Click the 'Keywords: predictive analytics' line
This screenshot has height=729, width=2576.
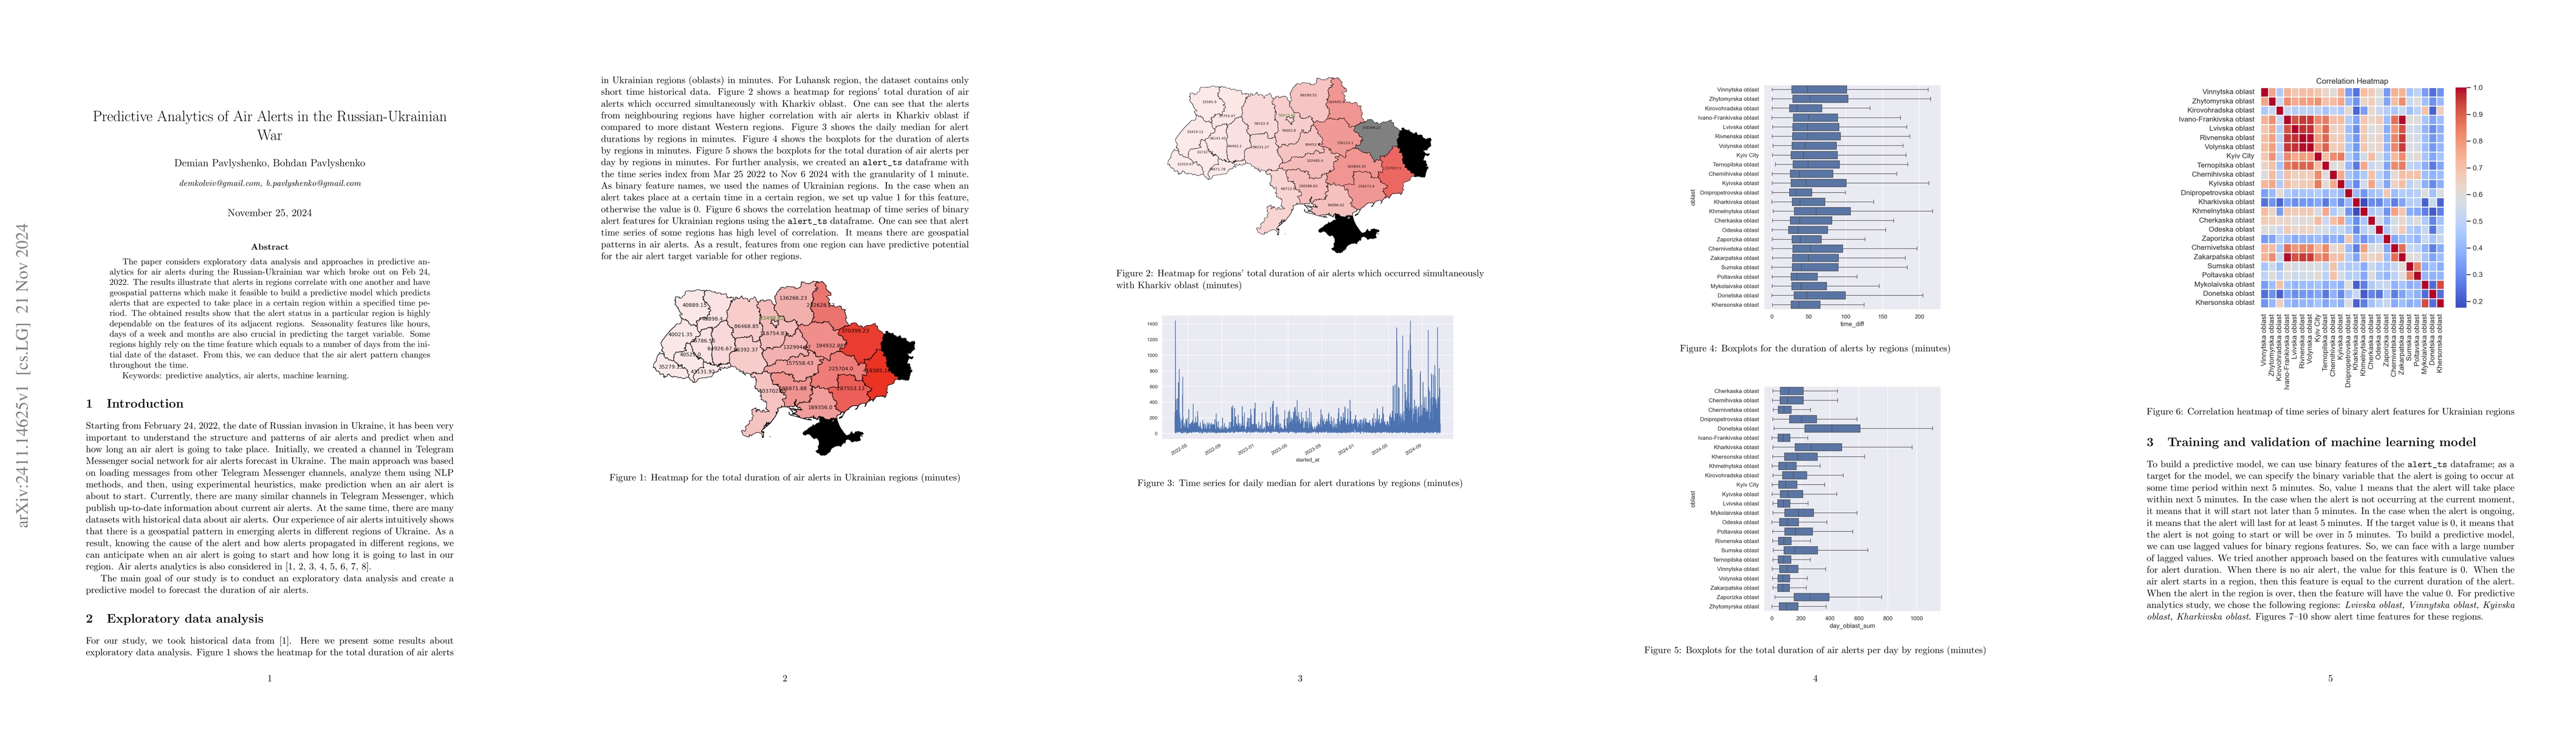pyautogui.click(x=235, y=376)
